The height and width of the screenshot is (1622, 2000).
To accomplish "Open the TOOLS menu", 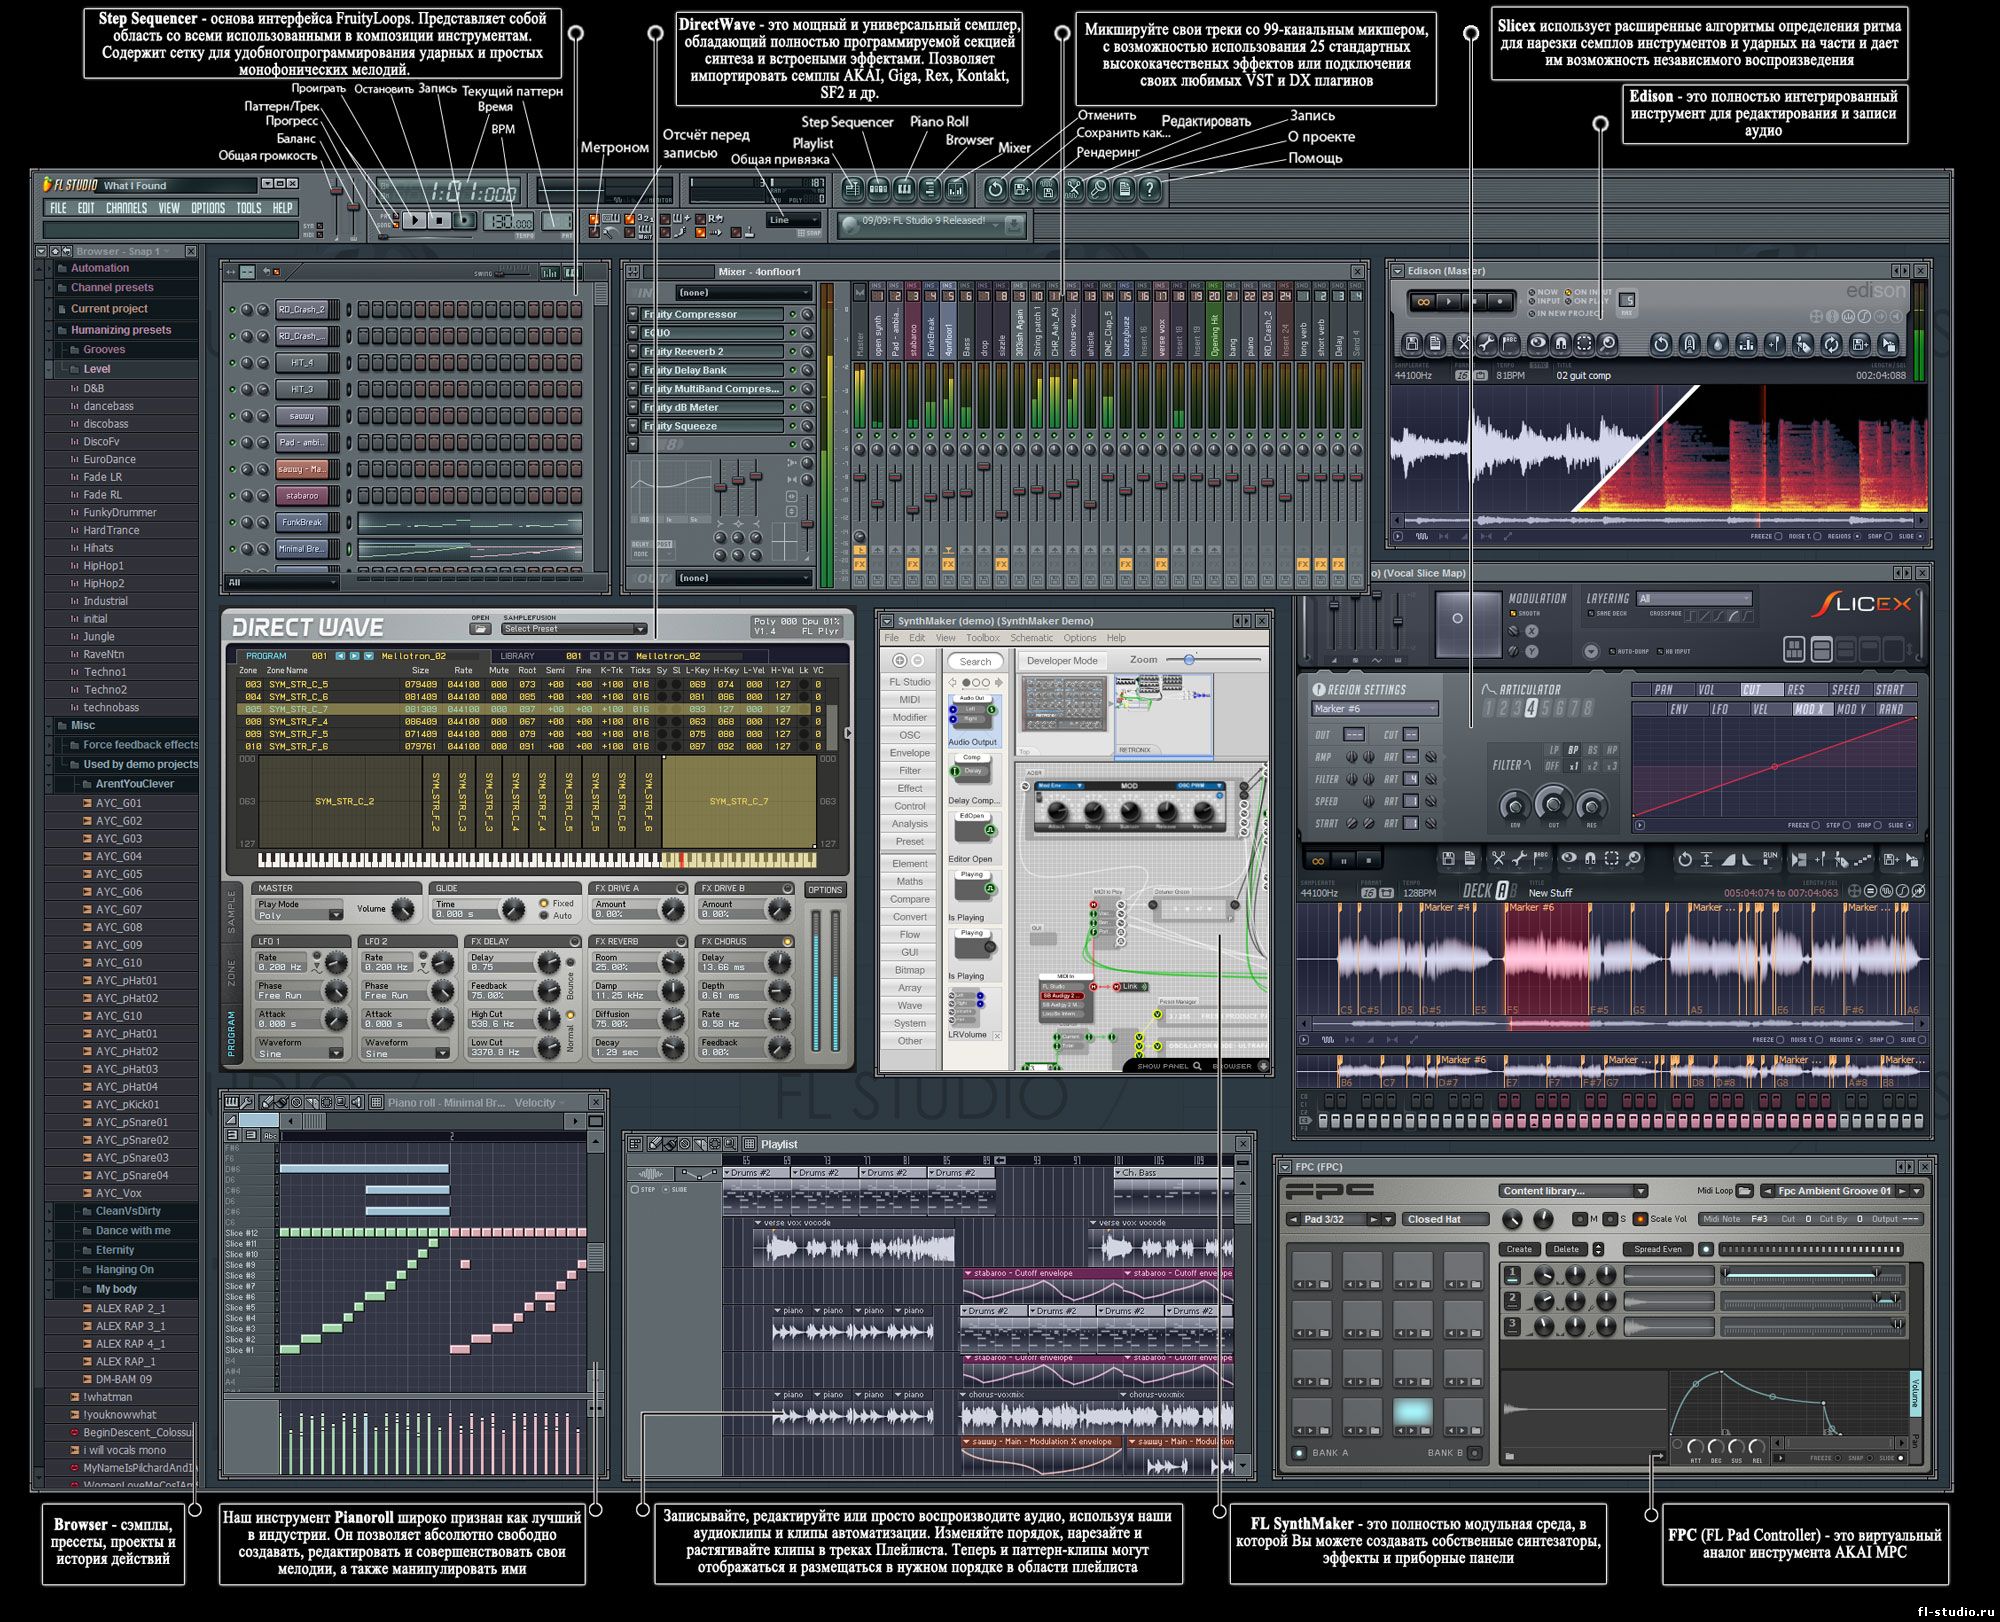I will 248,208.
